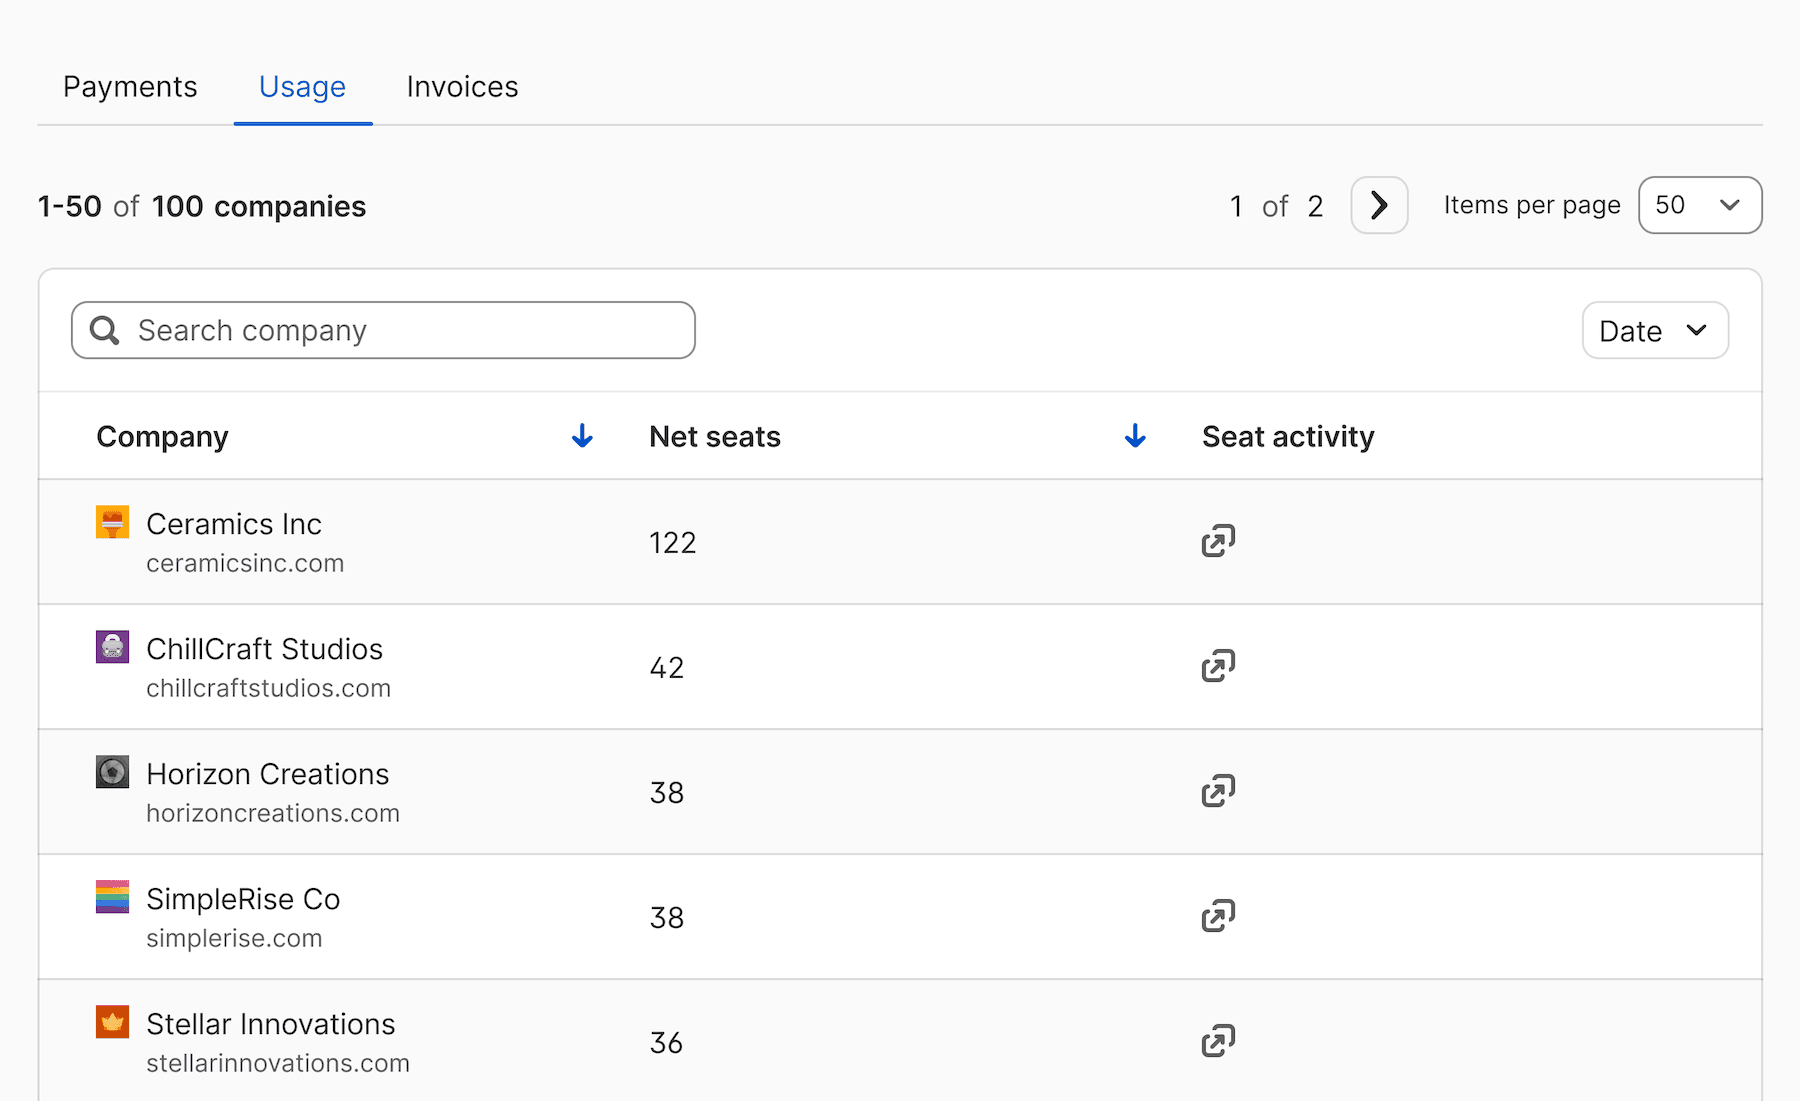The image size is (1800, 1101).
Task: Click stellarinnovations.com domain text
Action: (x=278, y=1063)
